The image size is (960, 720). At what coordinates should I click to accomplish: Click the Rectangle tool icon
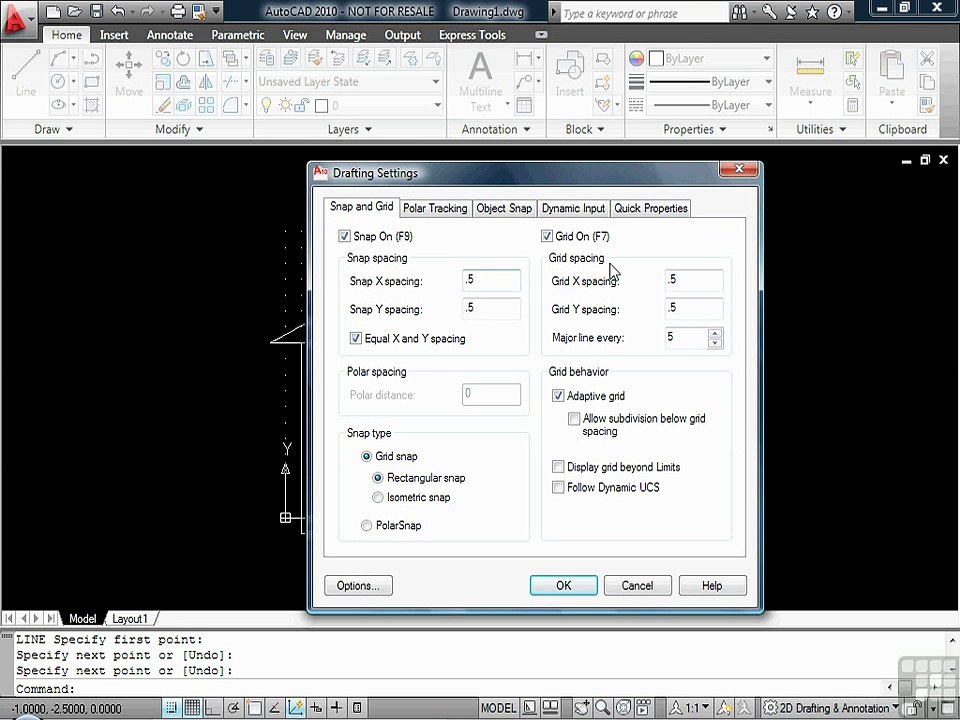click(x=92, y=81)
